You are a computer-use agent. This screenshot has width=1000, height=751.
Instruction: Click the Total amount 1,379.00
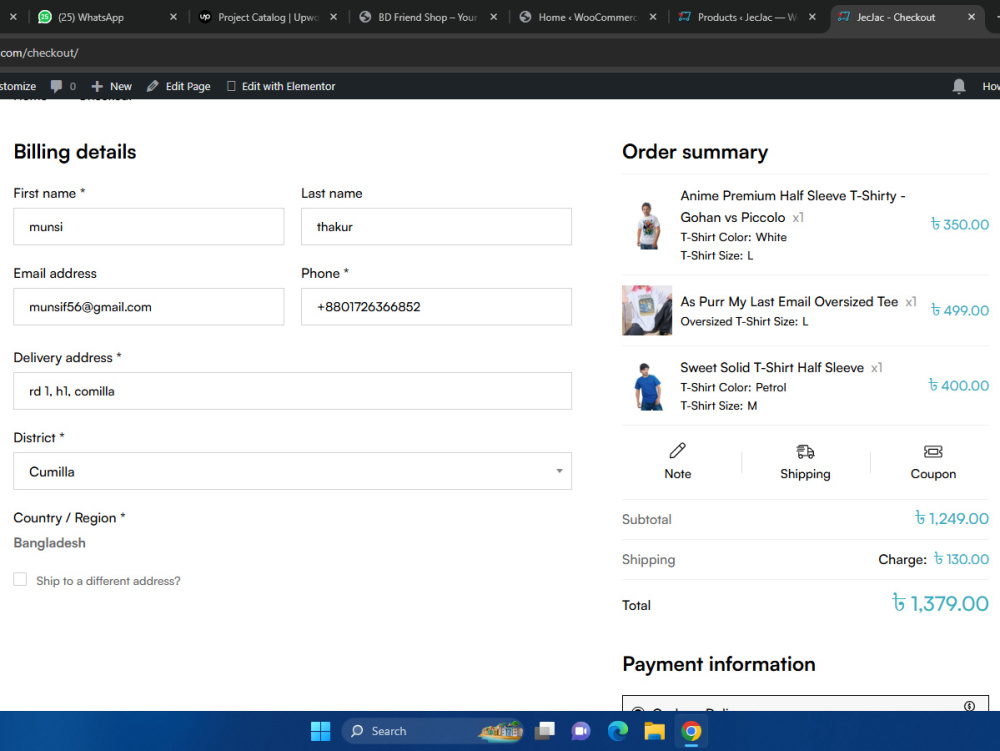point(940,603)
